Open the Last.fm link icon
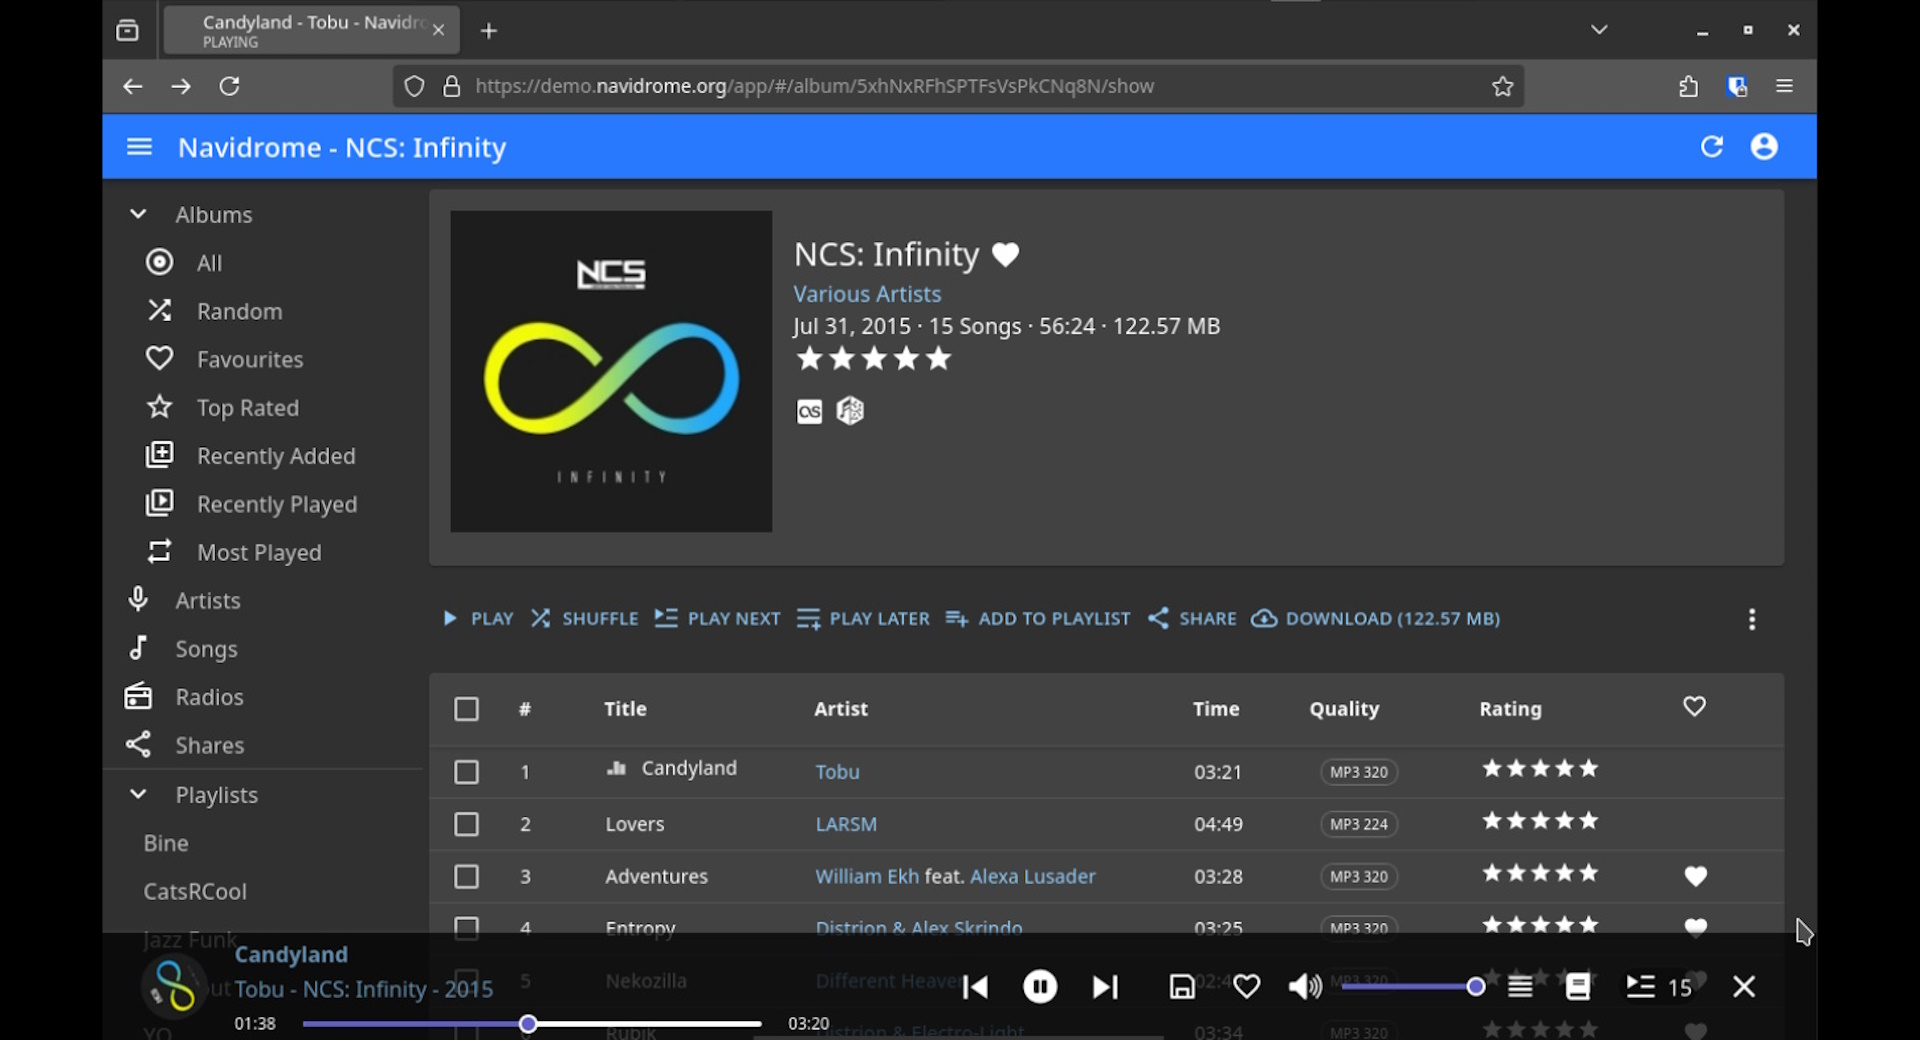 click(x=809, y=411)
